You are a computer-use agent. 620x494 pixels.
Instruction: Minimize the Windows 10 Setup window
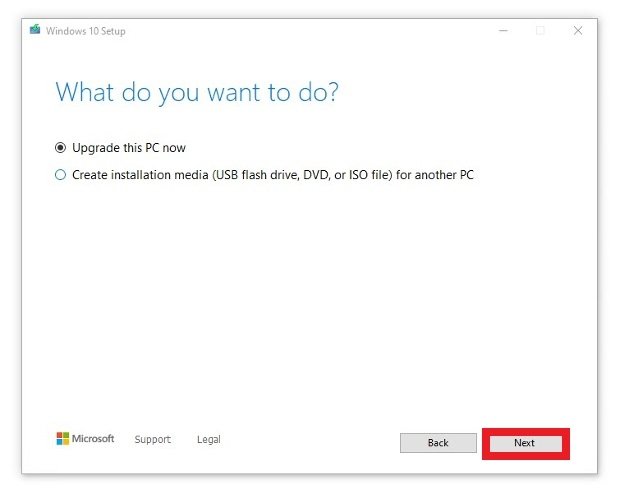(x=503, y=30)
